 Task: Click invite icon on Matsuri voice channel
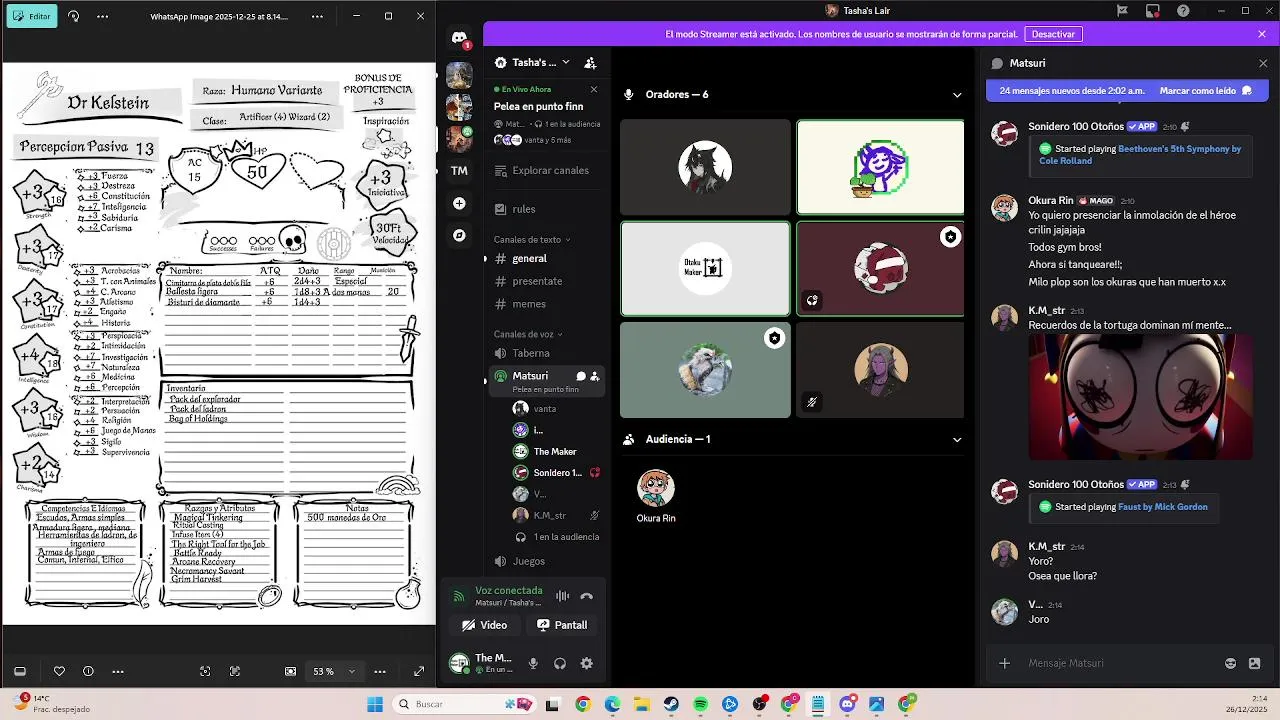[595, 376]
